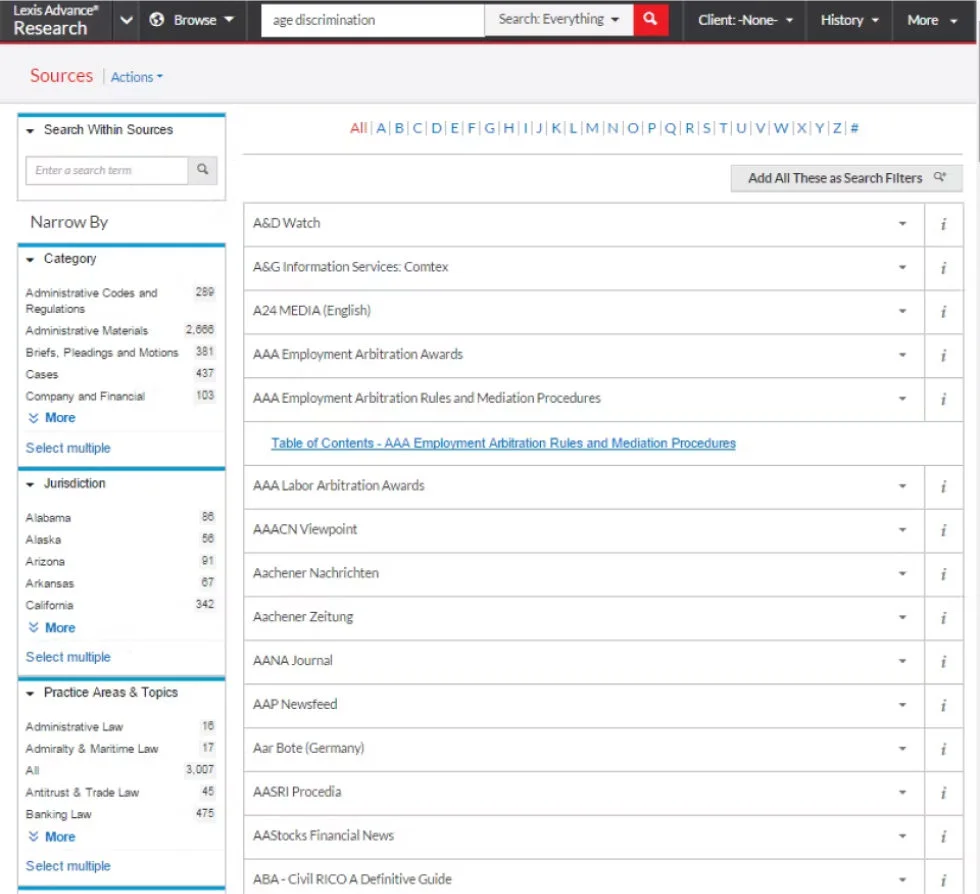Open the Search: Everything dropdown
This screenshot has width=980, height=894.
tap(558, 19)
